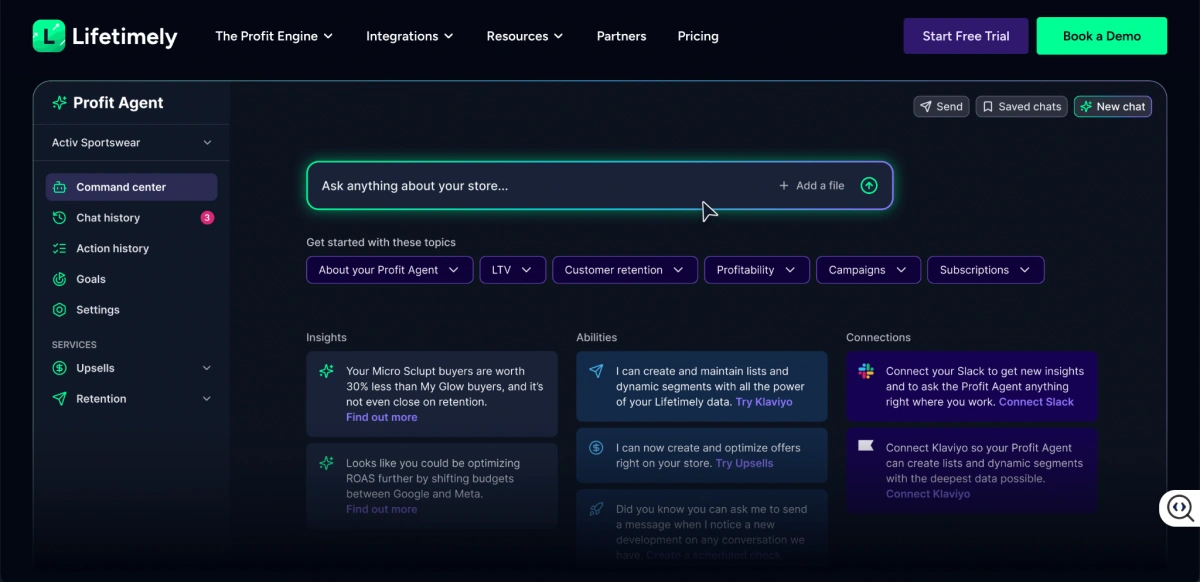Image resolution: width=1200 pixels, height=582 pixels.
Task: Click the Connect Slack link
Action: pos(1036,402)
